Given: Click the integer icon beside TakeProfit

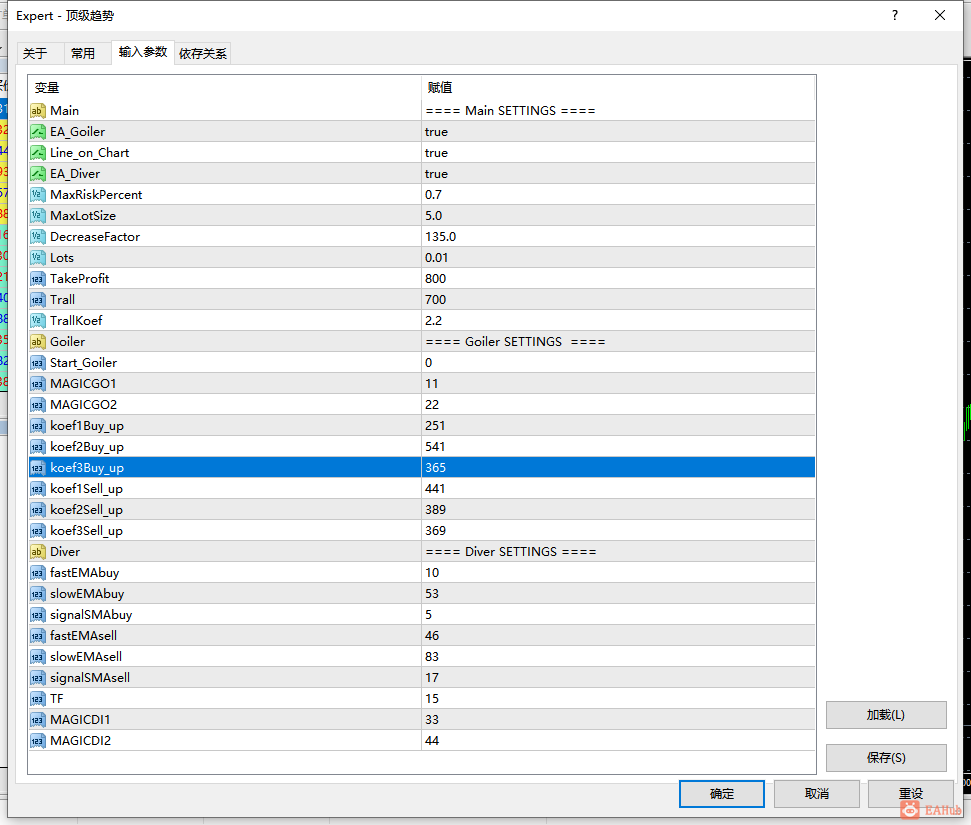Looking at the screenshot, I should pyautogui.click(x=38, y=279).
